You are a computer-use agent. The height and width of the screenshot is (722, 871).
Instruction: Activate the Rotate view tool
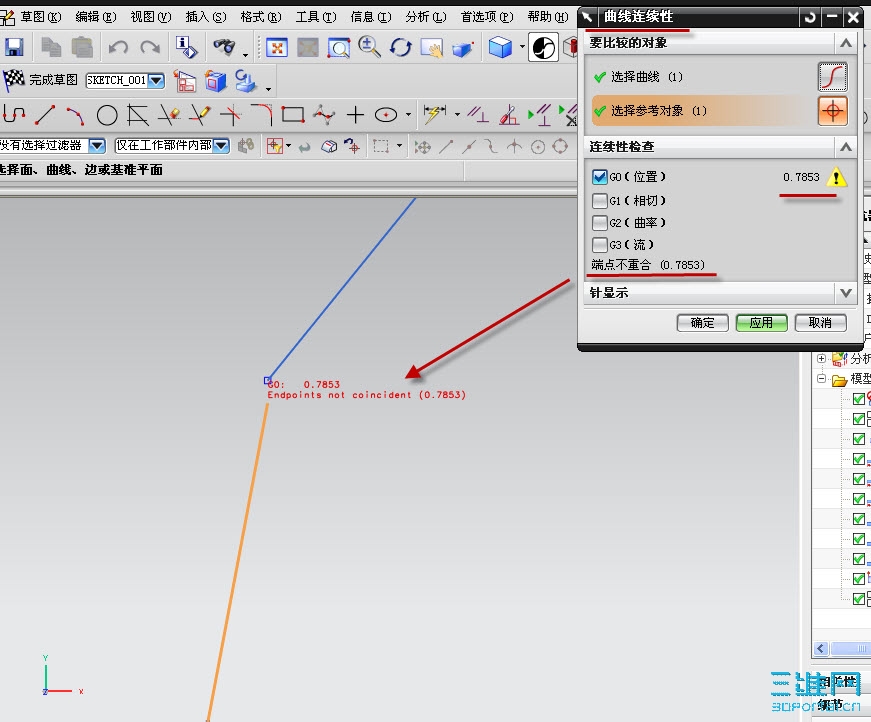pyautogui.click(x=401, y=47)
